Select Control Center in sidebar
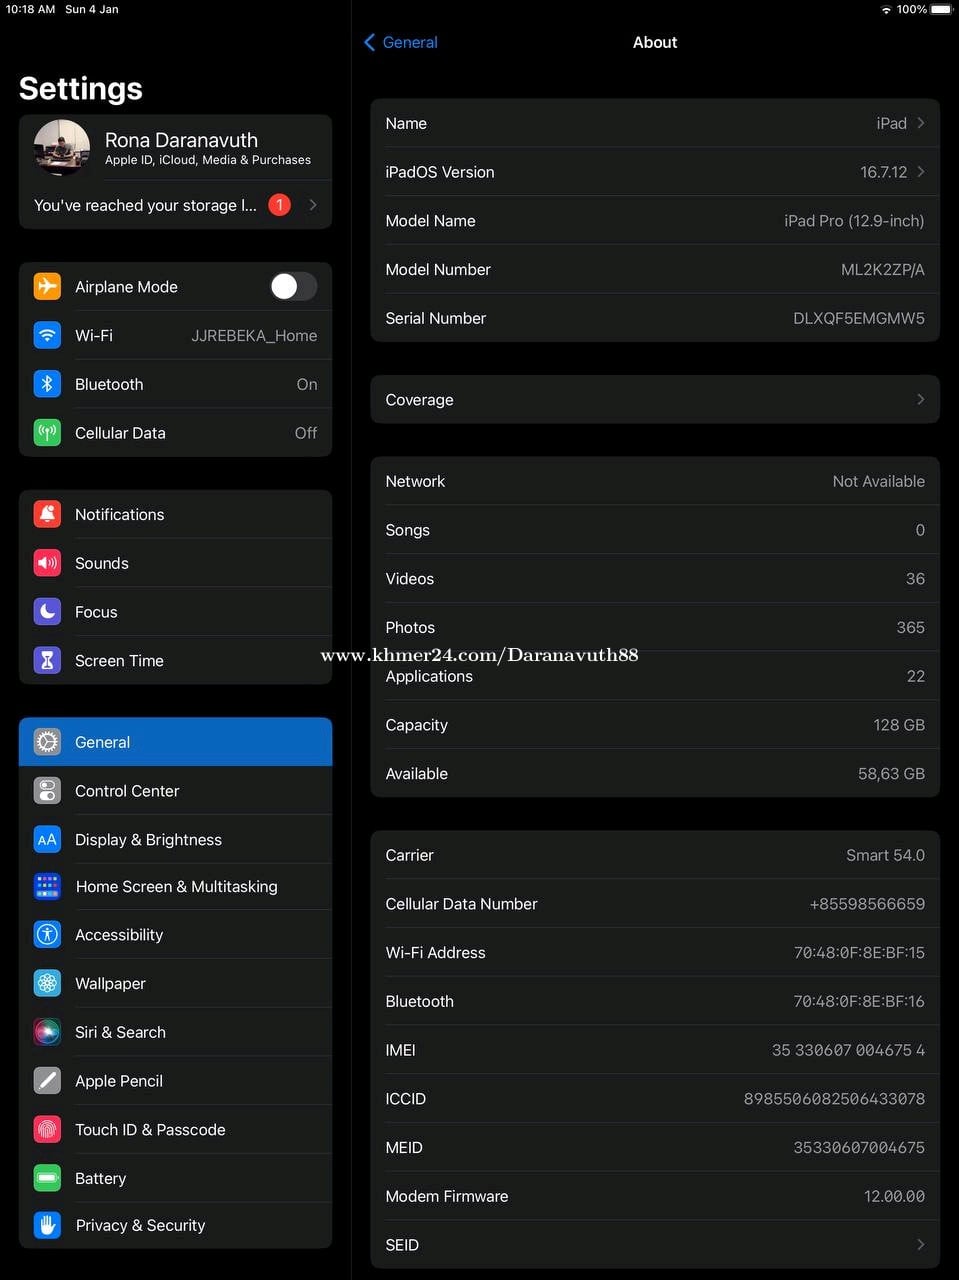959x1280 pixels. 127,791
